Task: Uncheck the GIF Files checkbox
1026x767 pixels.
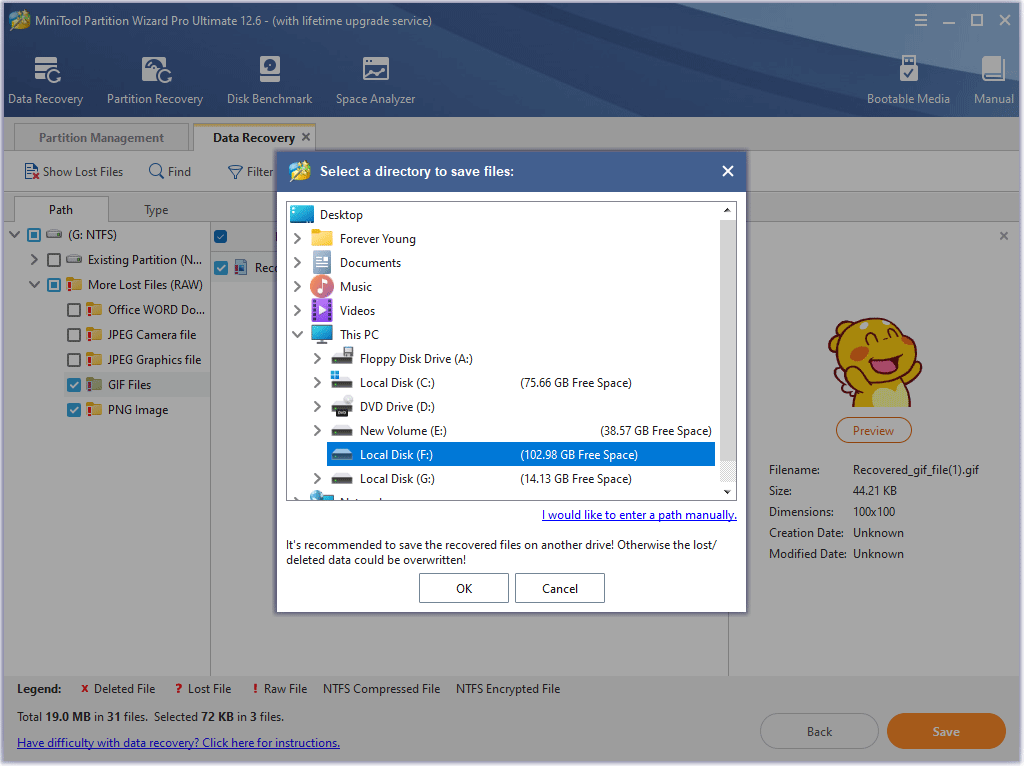Action: point(73,384)
